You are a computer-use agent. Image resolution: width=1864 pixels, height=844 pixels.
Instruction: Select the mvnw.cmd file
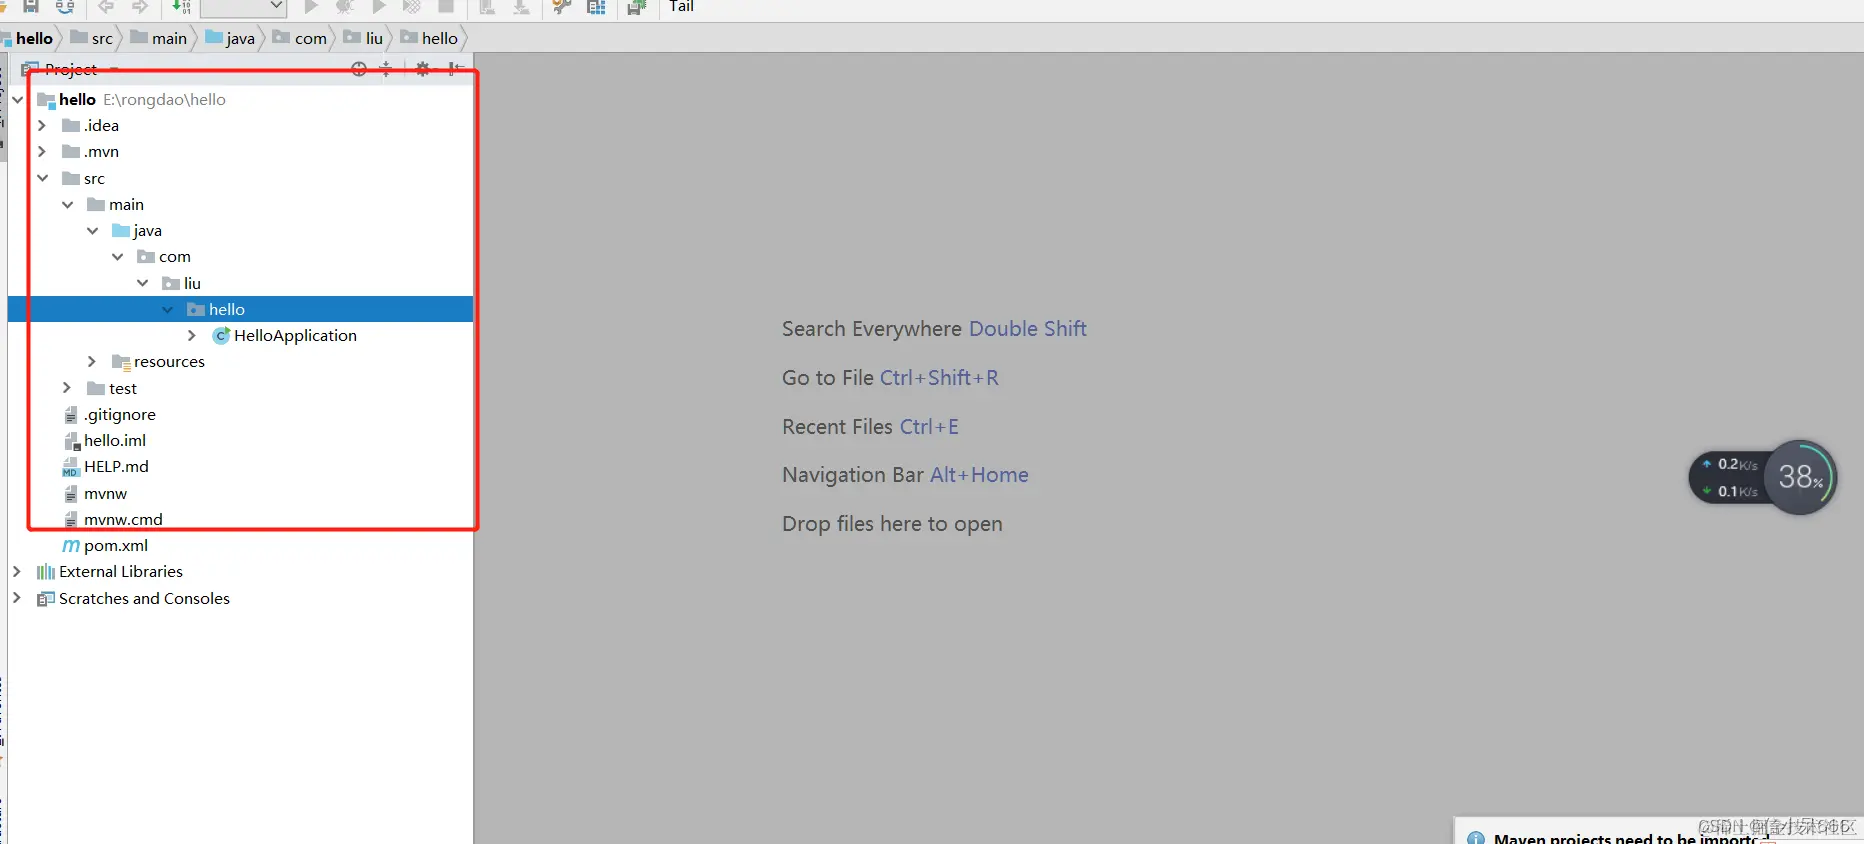click(113, 519)
